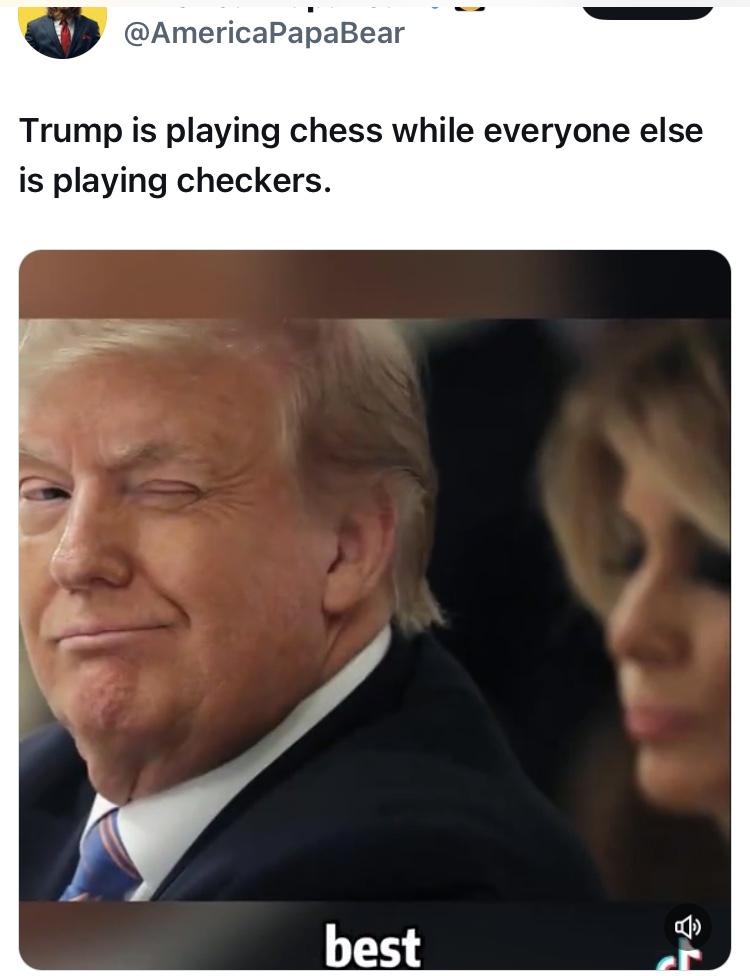Click the blue striped tie in the video
750x976 pixels.
103,858
